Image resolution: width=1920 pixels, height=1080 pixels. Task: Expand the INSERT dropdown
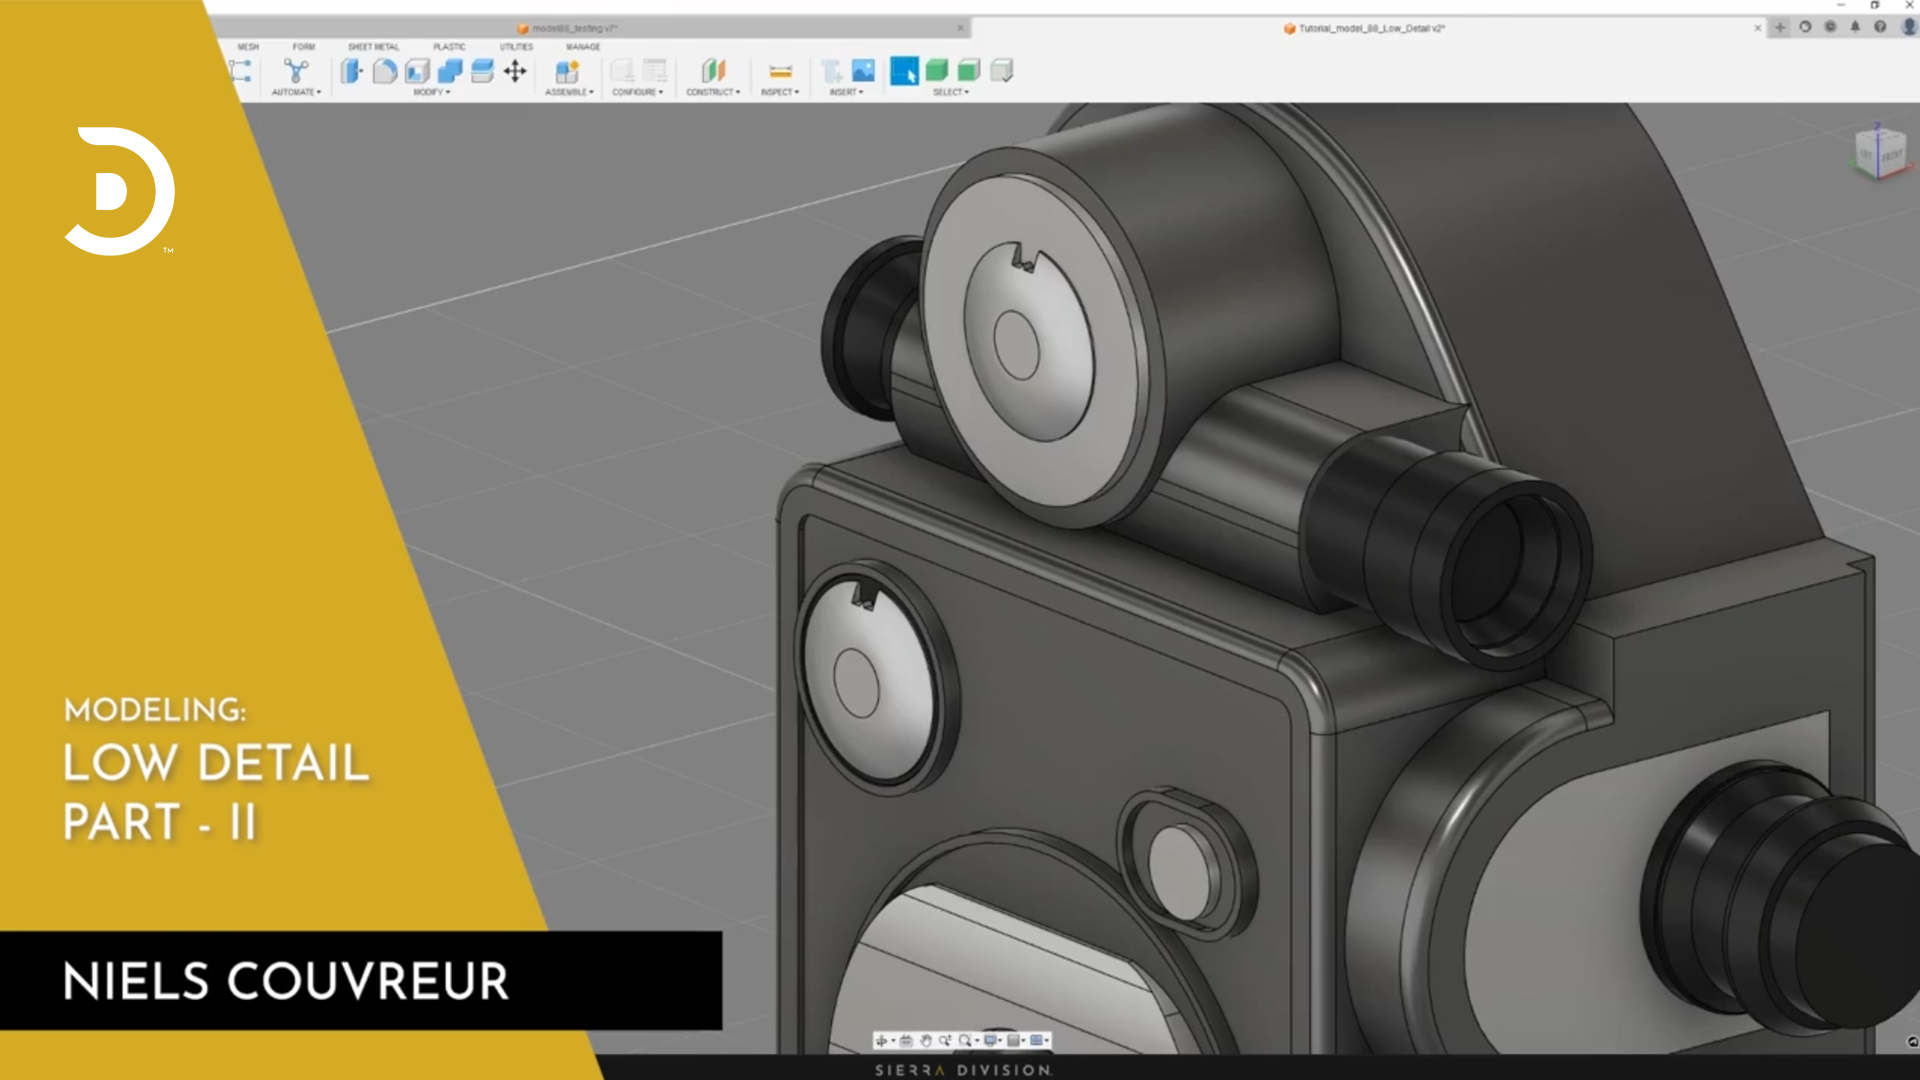tap(846, 92)
